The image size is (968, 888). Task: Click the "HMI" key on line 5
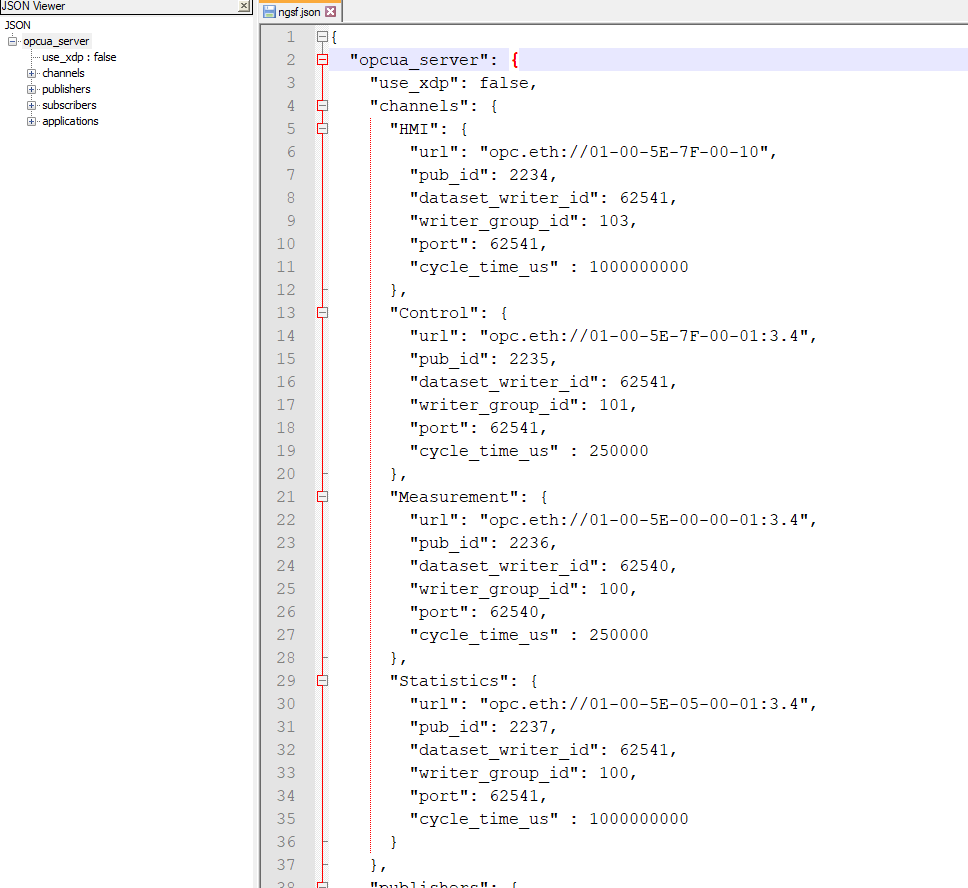point(413,129)
